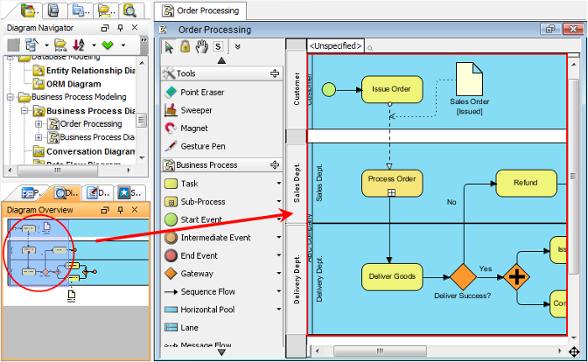Toggle the palette lock icon

click(x=185, y=47)
